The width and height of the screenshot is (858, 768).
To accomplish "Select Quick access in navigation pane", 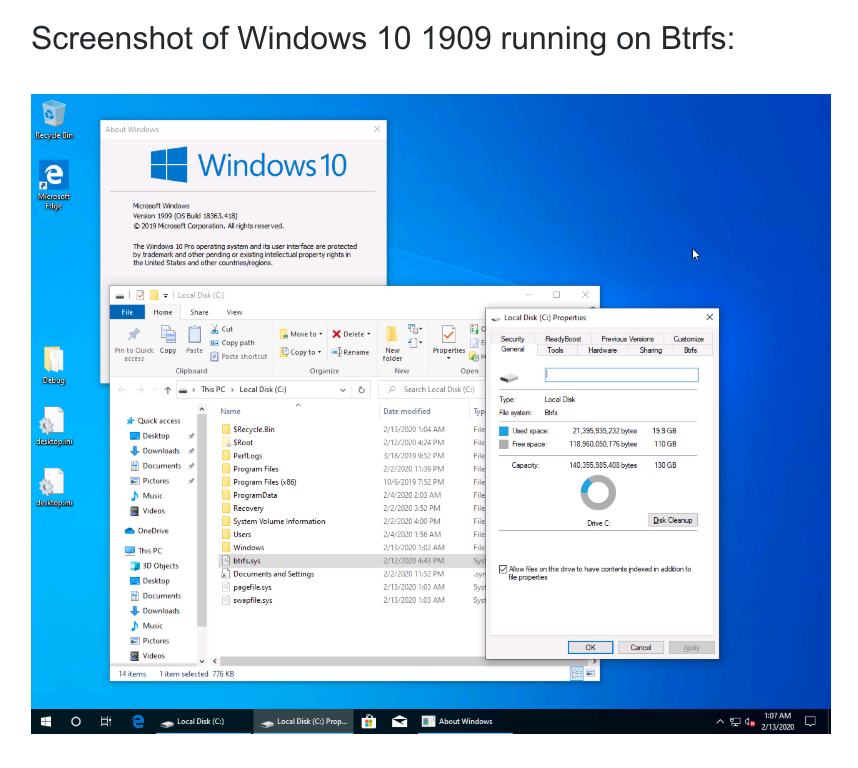I will 153,421.
